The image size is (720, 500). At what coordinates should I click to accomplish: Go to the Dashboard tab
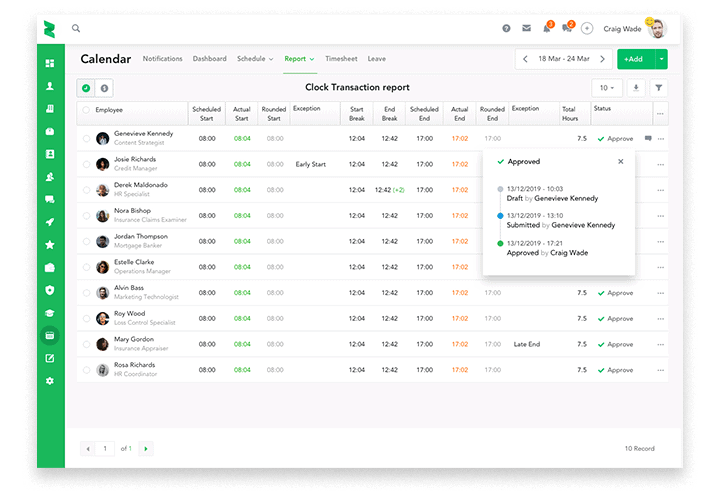point(209,59)
